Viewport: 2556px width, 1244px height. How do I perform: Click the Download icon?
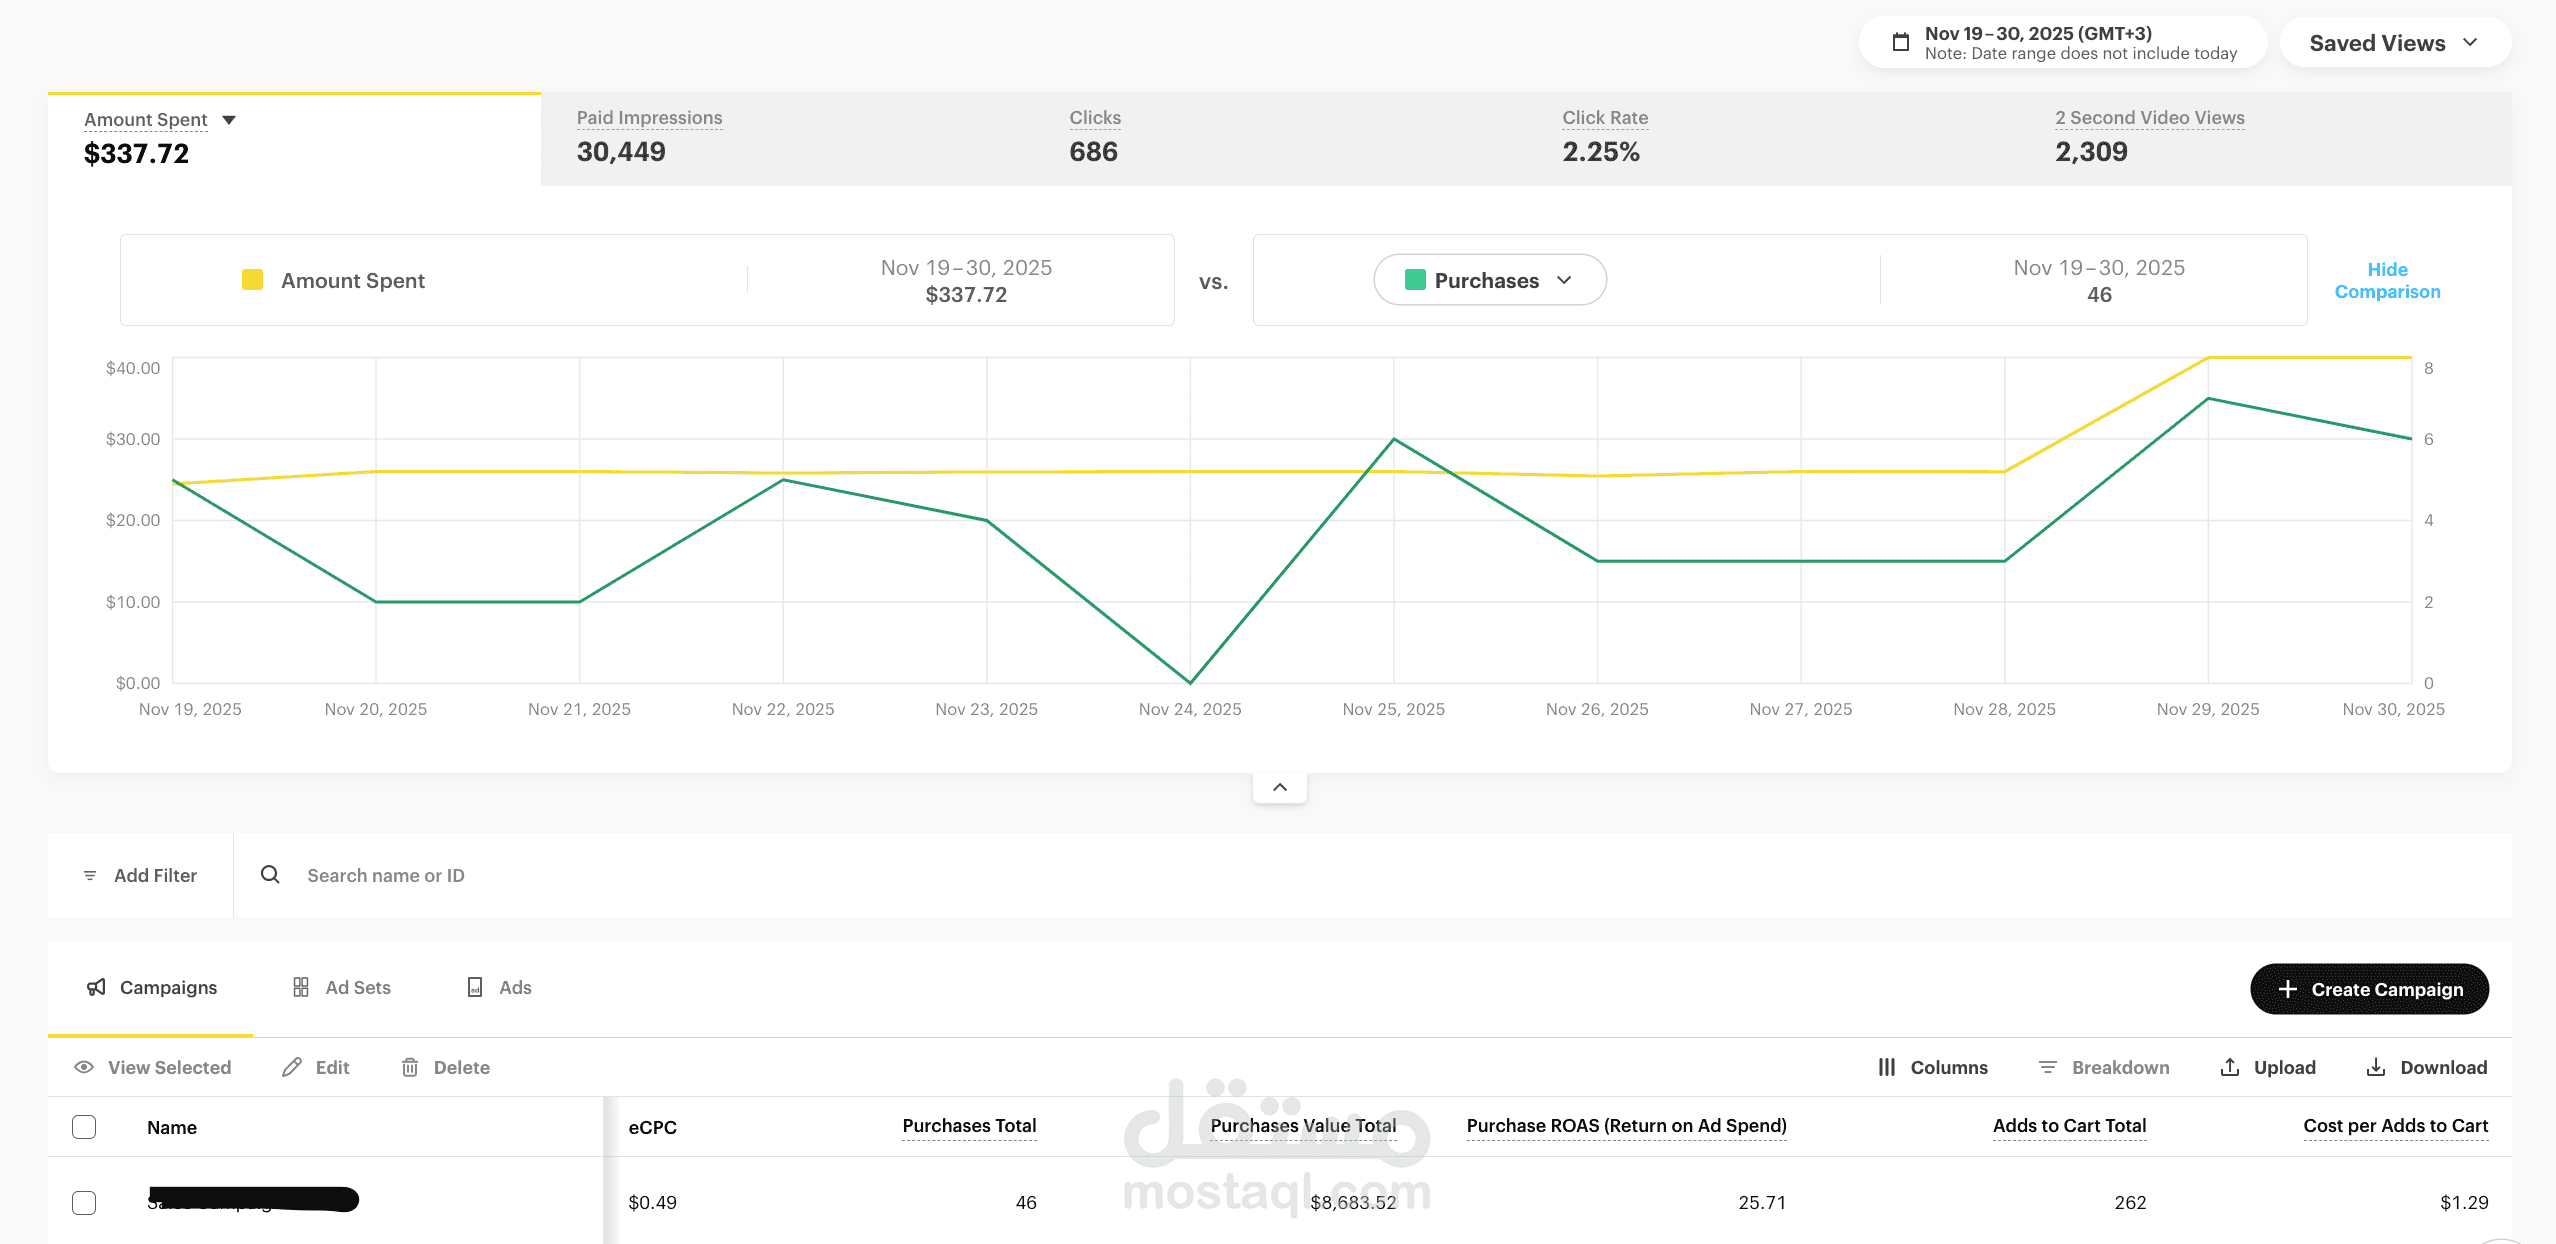click(2376, 1067)
